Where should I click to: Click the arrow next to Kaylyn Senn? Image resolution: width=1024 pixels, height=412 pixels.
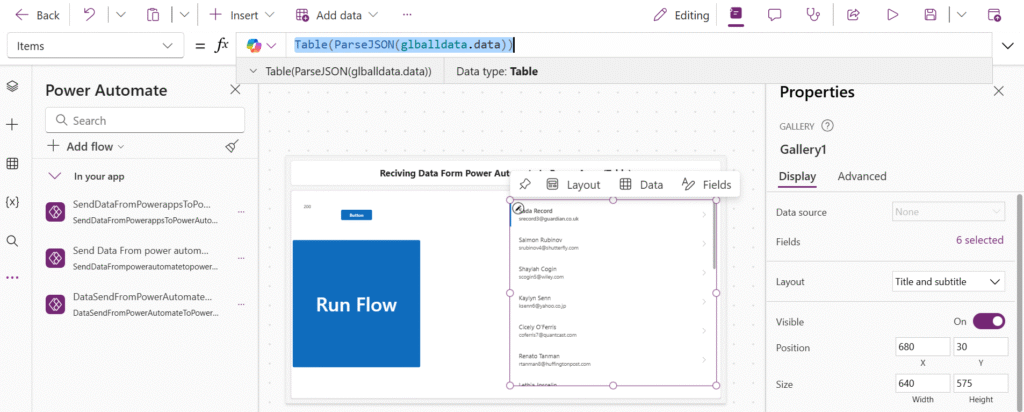pyautogui.click(x=704, y=302)
